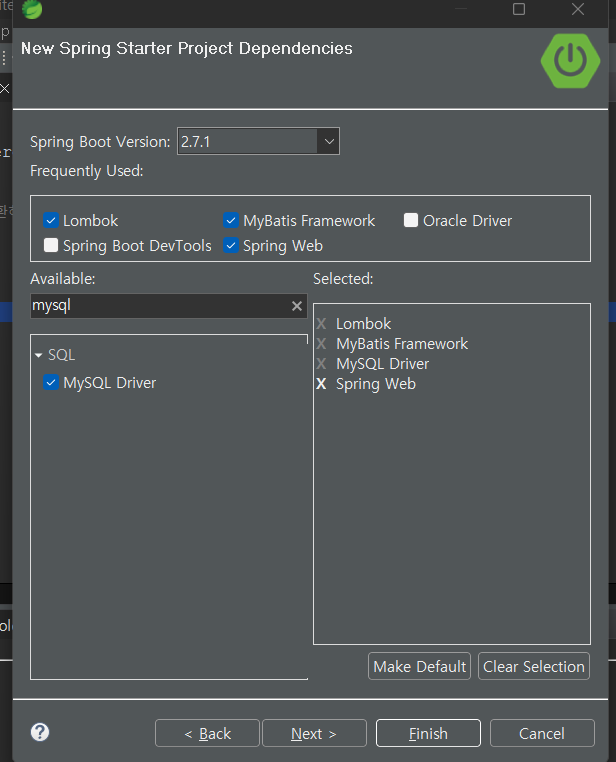Click the Make Default button
The height and width of the screenshot is (762, 616).
tap(419, 666)
